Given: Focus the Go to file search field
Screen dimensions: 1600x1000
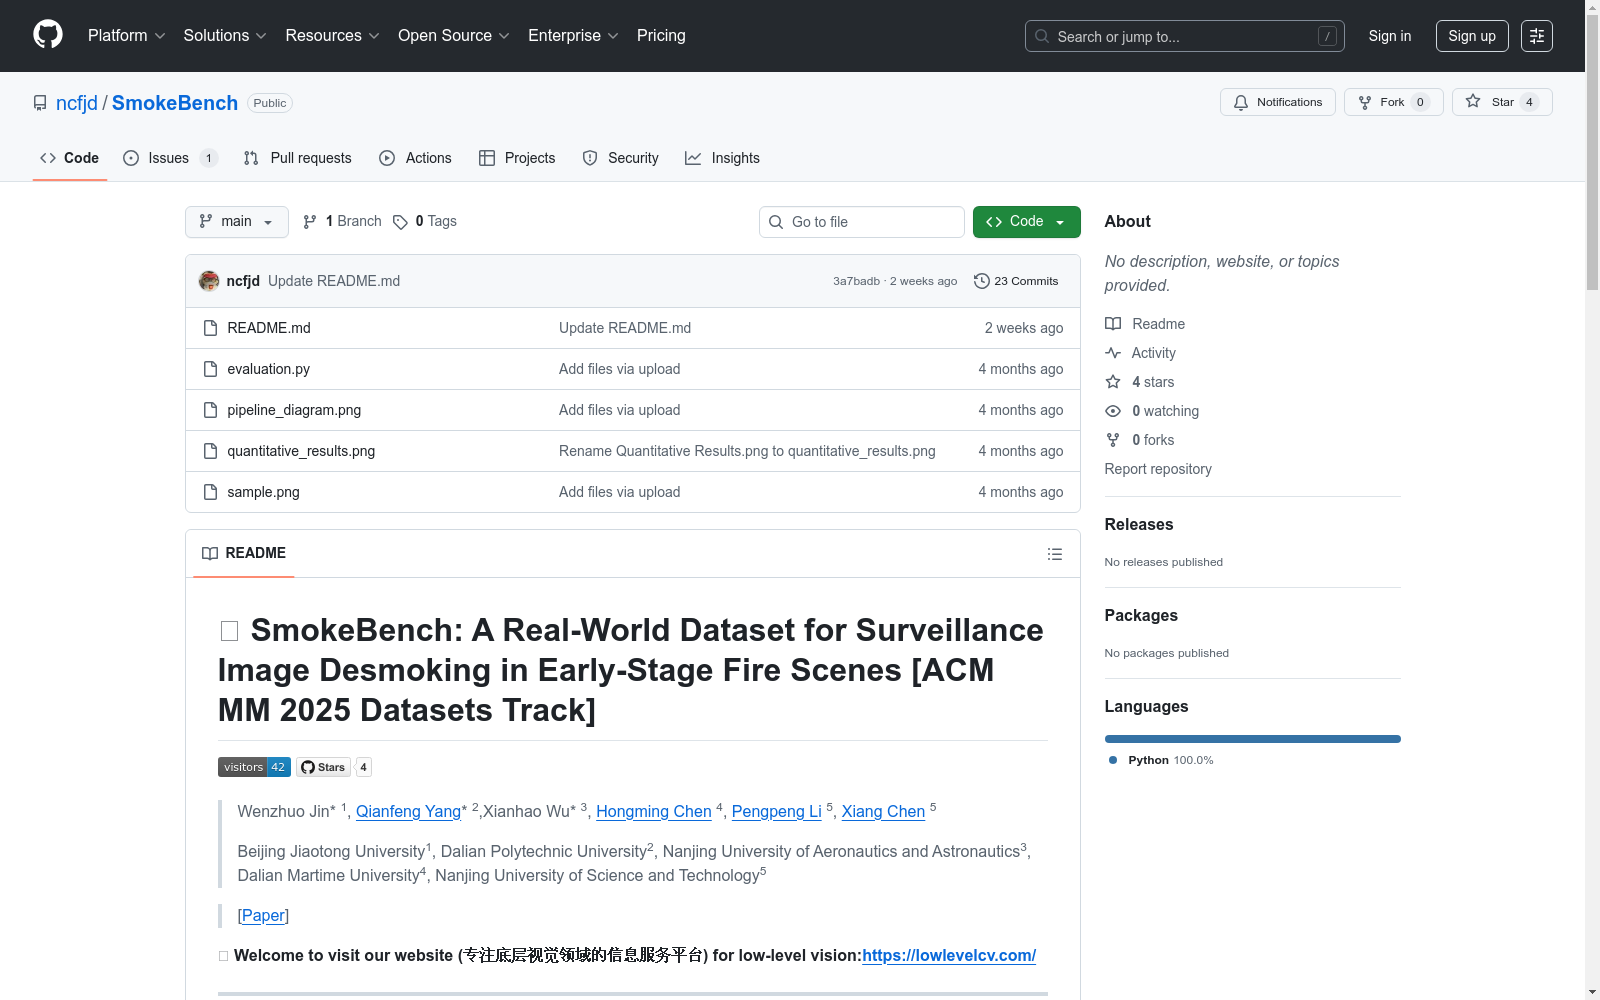Looking at the screenshot, I should pos(862,222).
